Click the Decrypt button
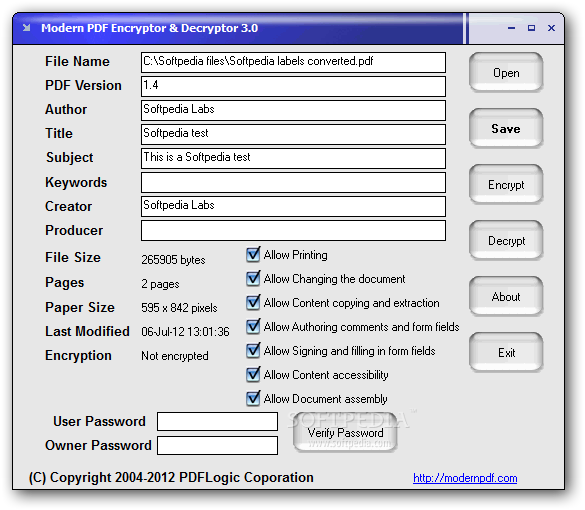The height and width of the screenshot is (510, 585). point(506,240)
